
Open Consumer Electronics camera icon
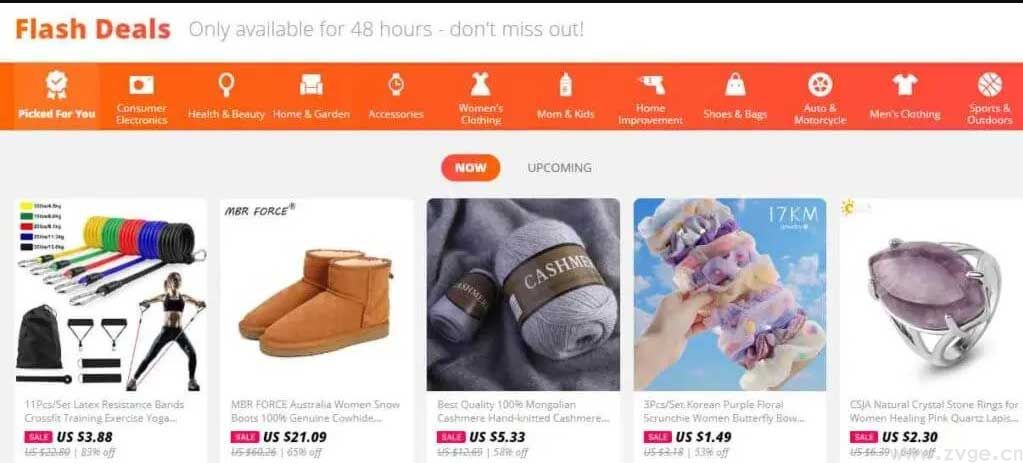(x=141, y=85)
